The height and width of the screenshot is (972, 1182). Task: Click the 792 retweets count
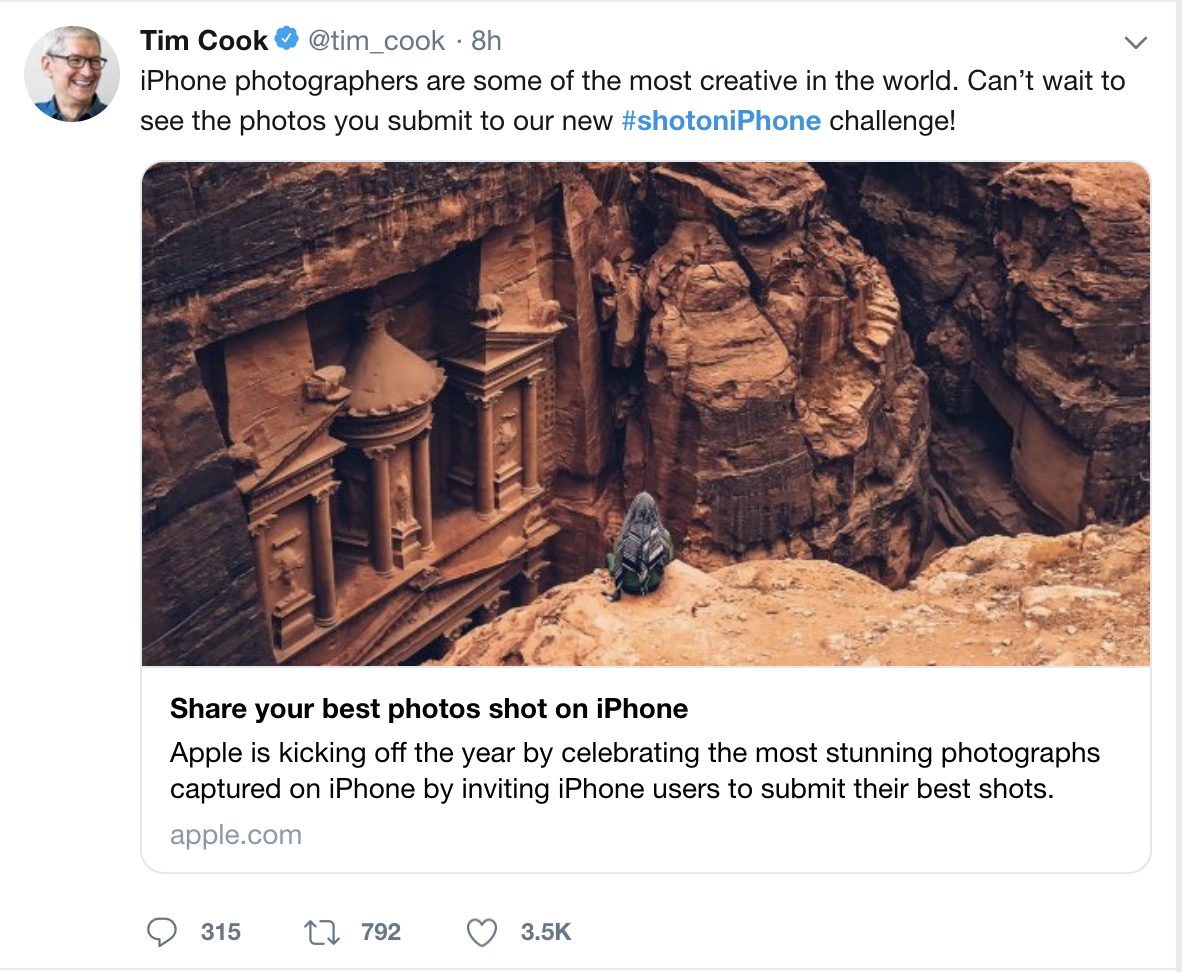point(381,933)
